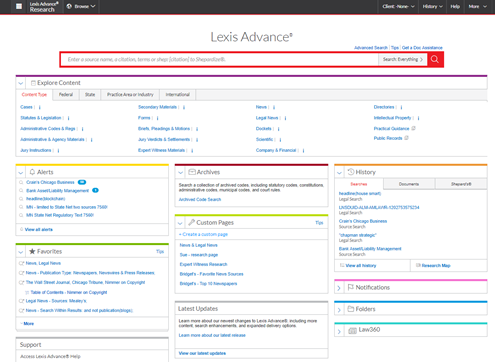Switch to the State tab
The width and height of the screenshot is (495, 362).
[x=90, y=95]
